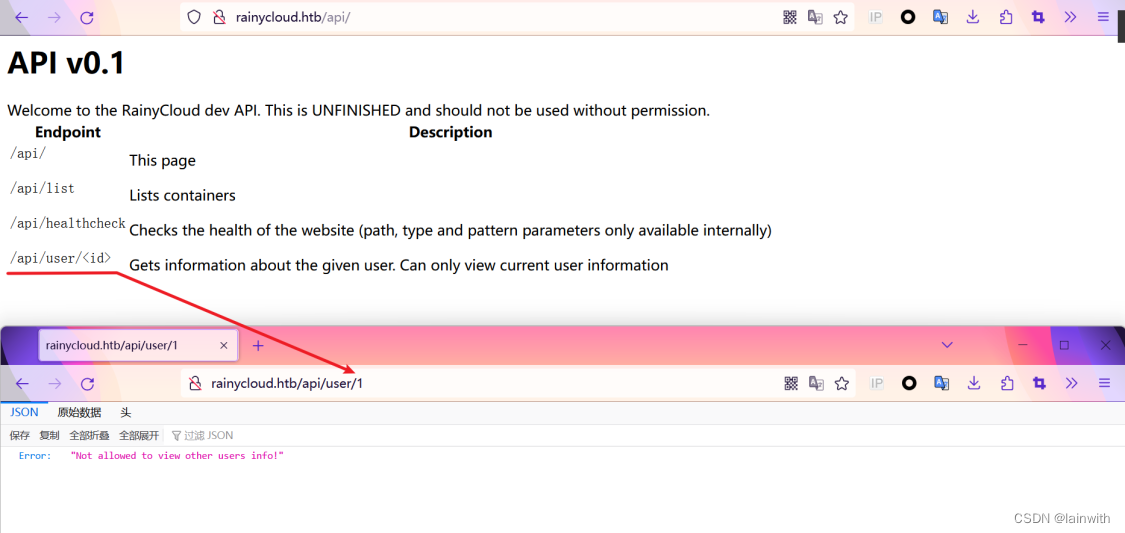The image size is (1125, 533).
Task: Open downloads panel in lower browser
Action: (x=974, y=384)
